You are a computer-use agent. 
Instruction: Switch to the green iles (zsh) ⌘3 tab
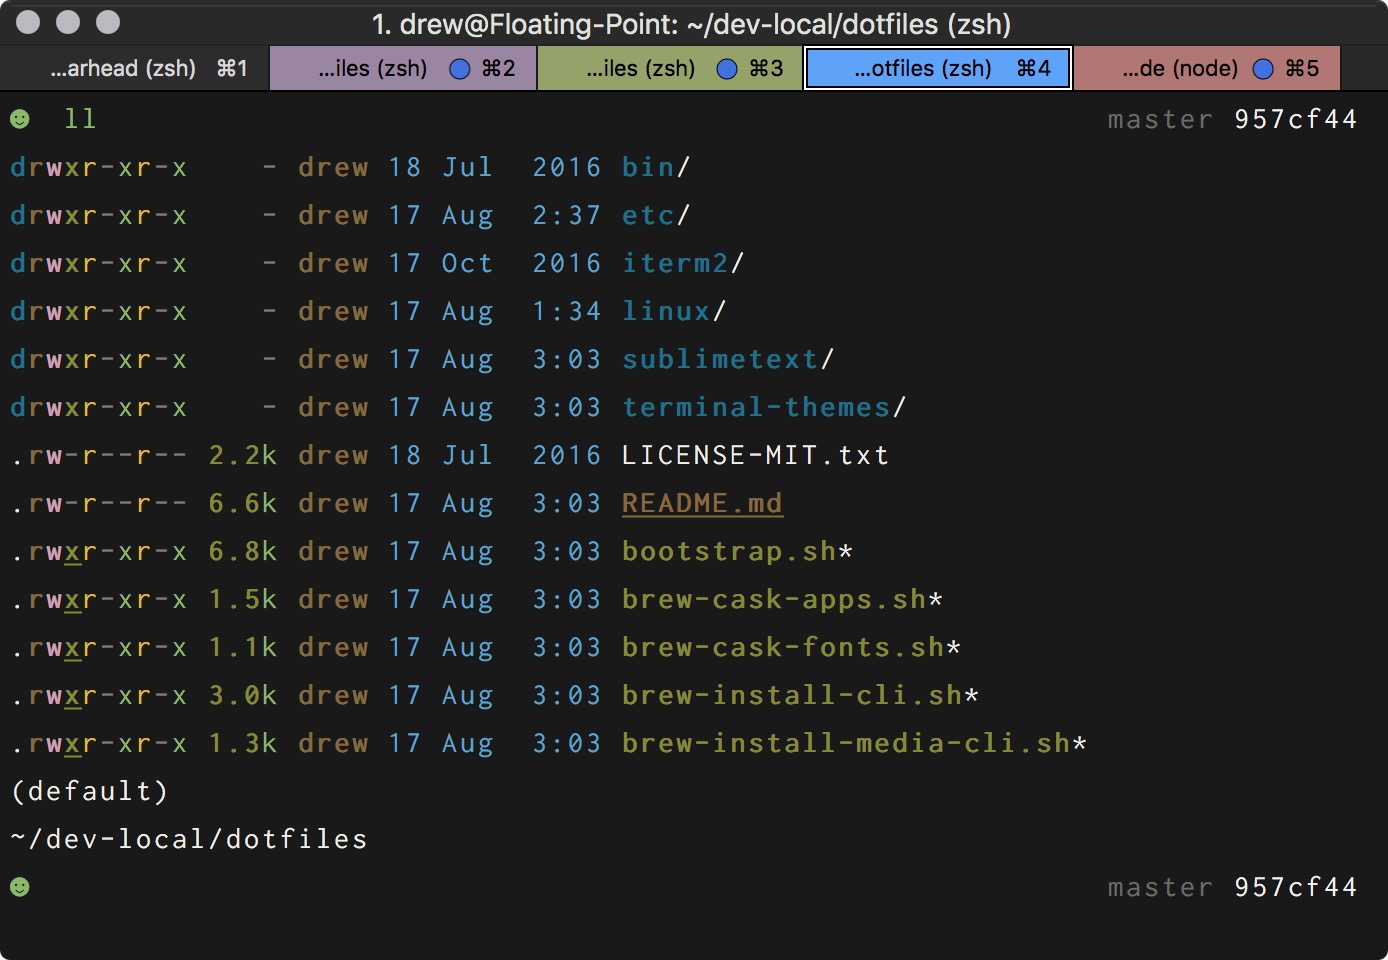tap(670, 68)
